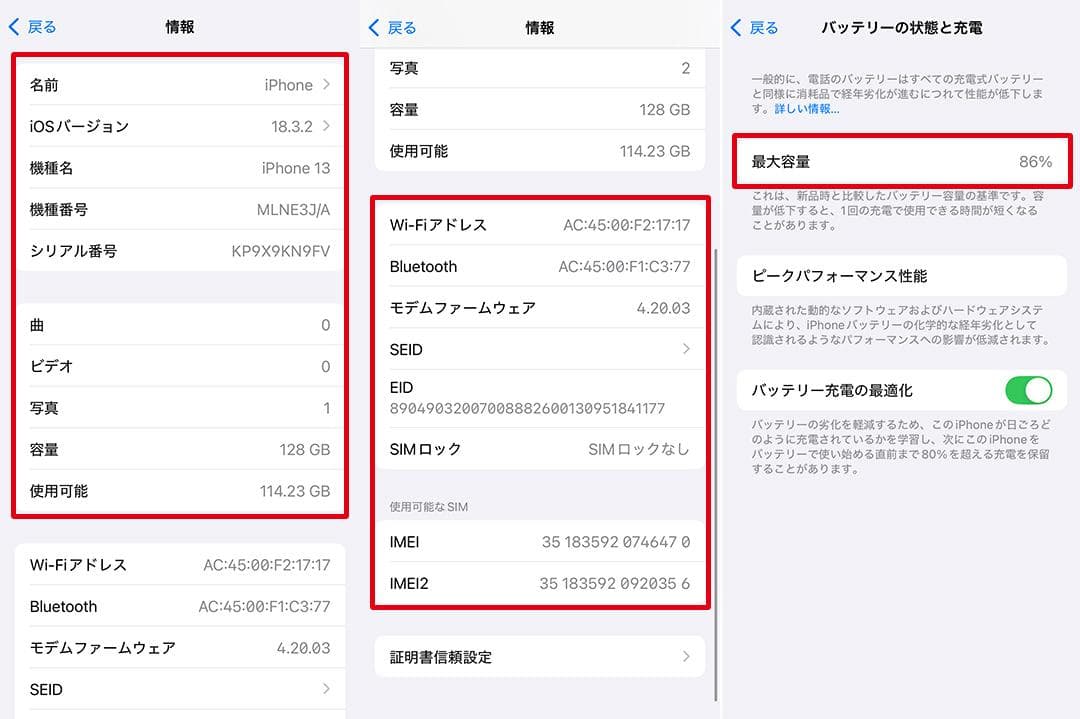Click the scrollbar in the middle 情報 screen
Viewport: 1080px width, 719px height.
716,475
